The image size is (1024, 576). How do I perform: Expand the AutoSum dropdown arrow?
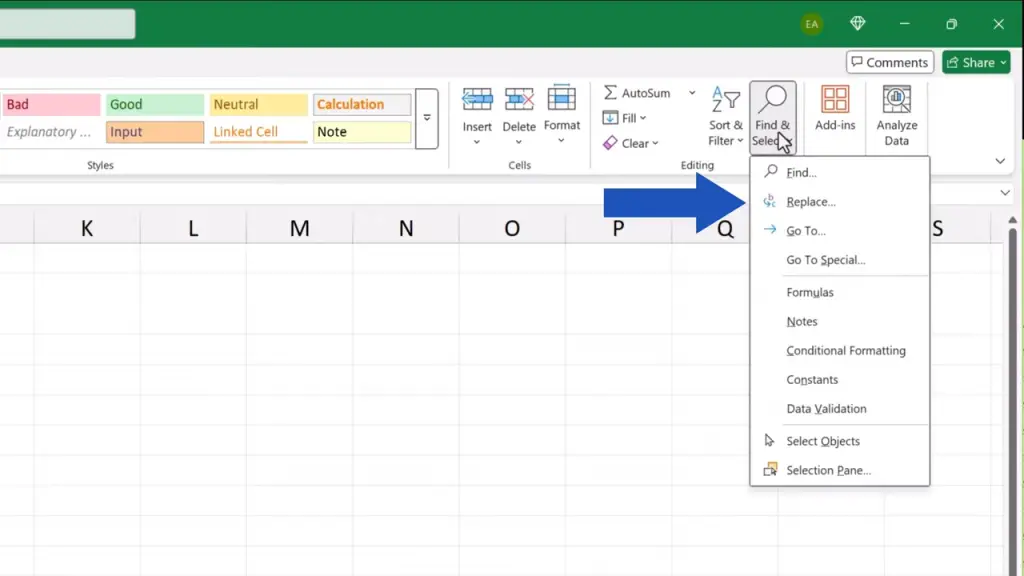pos(691,93)
